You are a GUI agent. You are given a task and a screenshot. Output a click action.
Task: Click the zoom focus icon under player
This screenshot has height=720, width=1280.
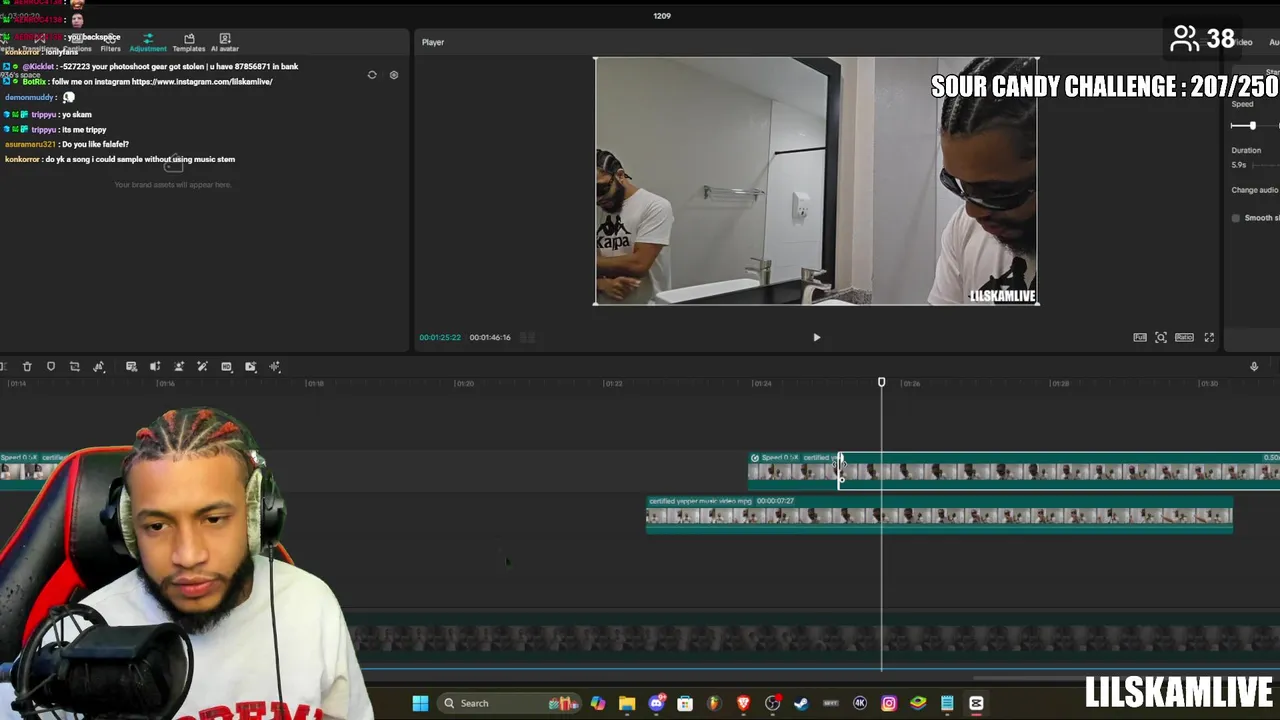click(x=1161, y=338)
